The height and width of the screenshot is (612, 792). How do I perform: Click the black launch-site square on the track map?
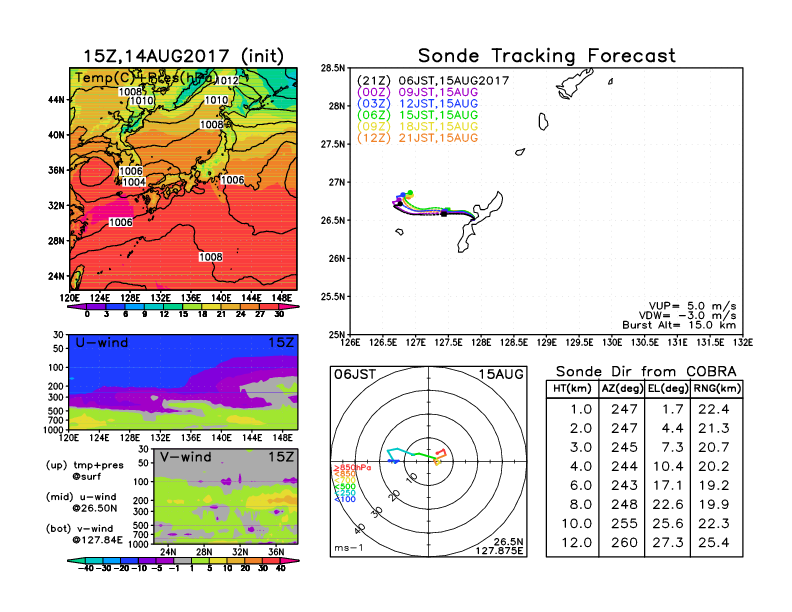[x=444, y=214]
